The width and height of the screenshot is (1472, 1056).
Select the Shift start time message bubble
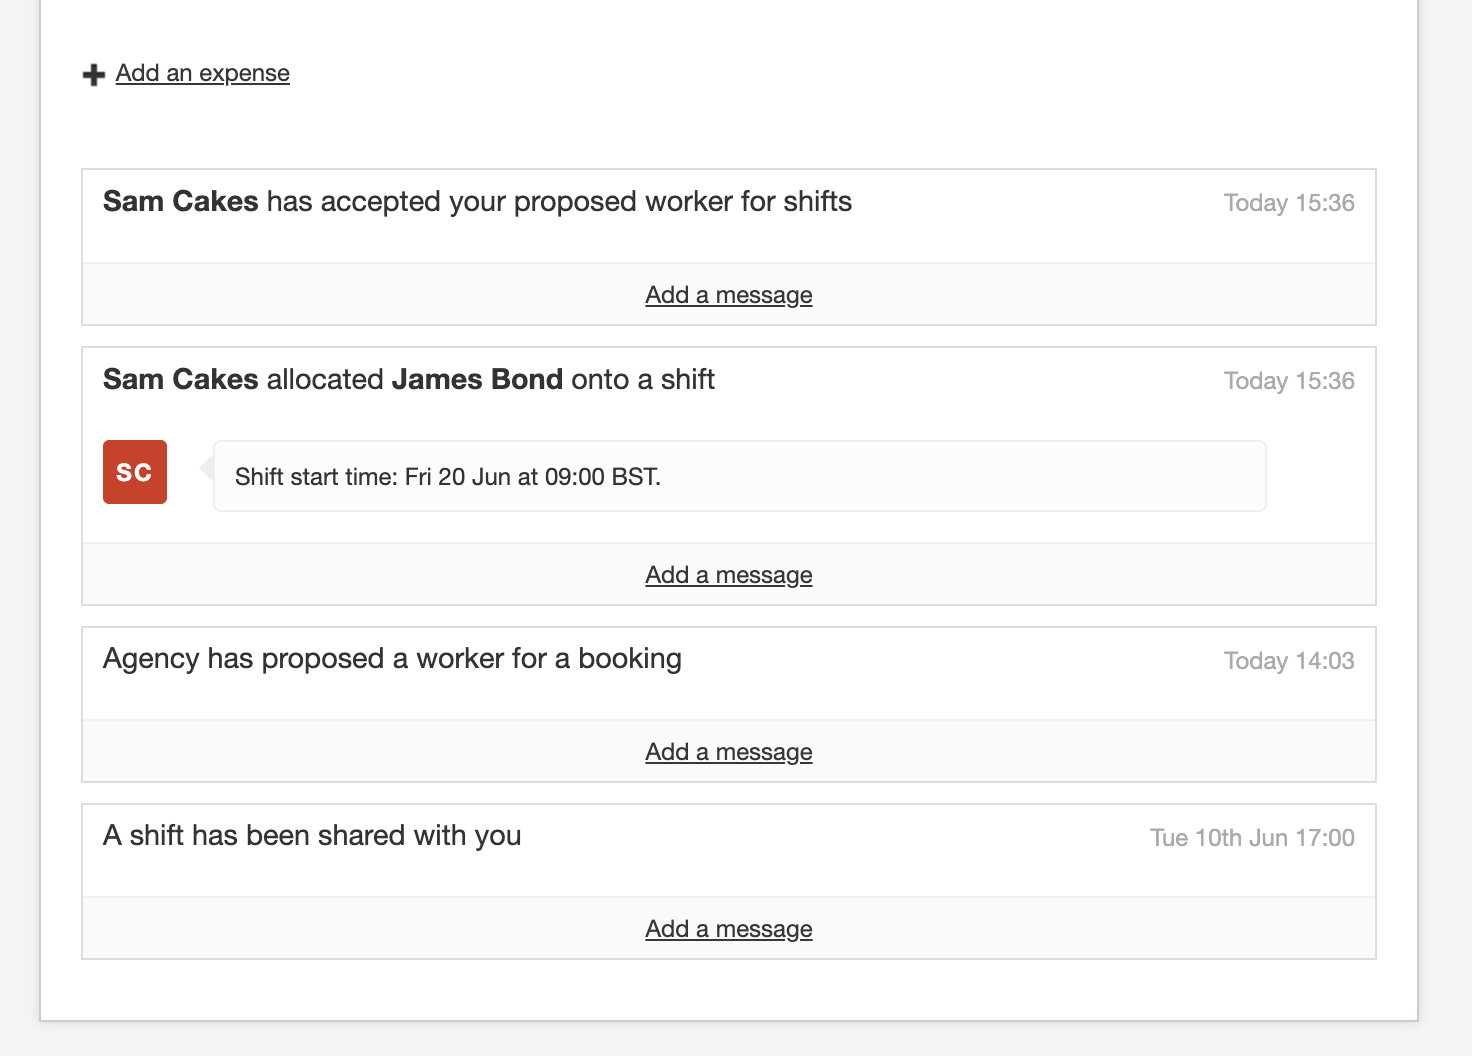(x=739, y=476)
